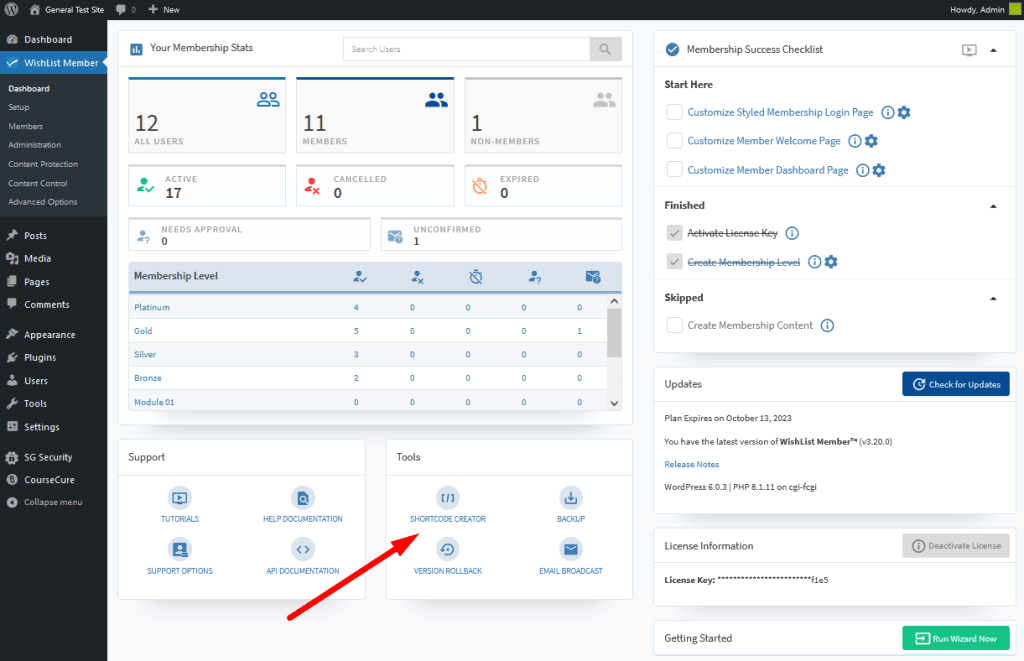Viewport: 1024px width, 661px height.
Task: Collapse the Skipped checklist section
Action: [x=993, y=298]
